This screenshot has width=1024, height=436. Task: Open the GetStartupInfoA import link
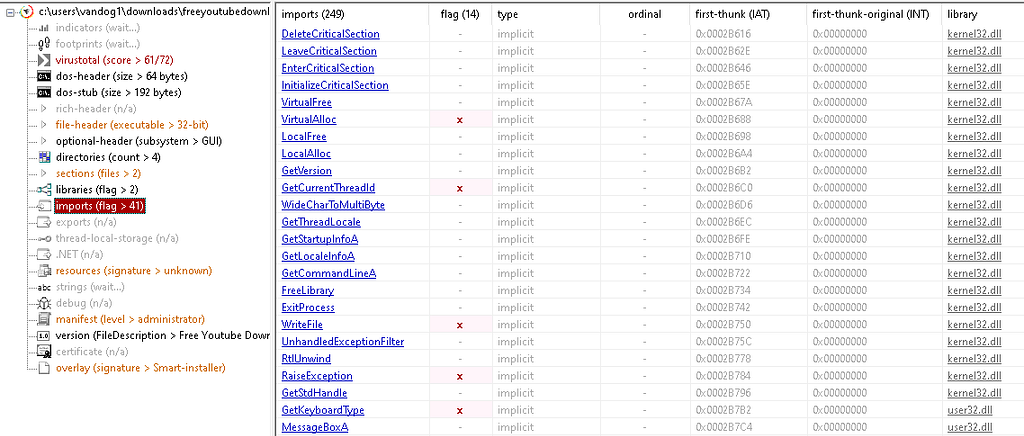tap(319, 239)
